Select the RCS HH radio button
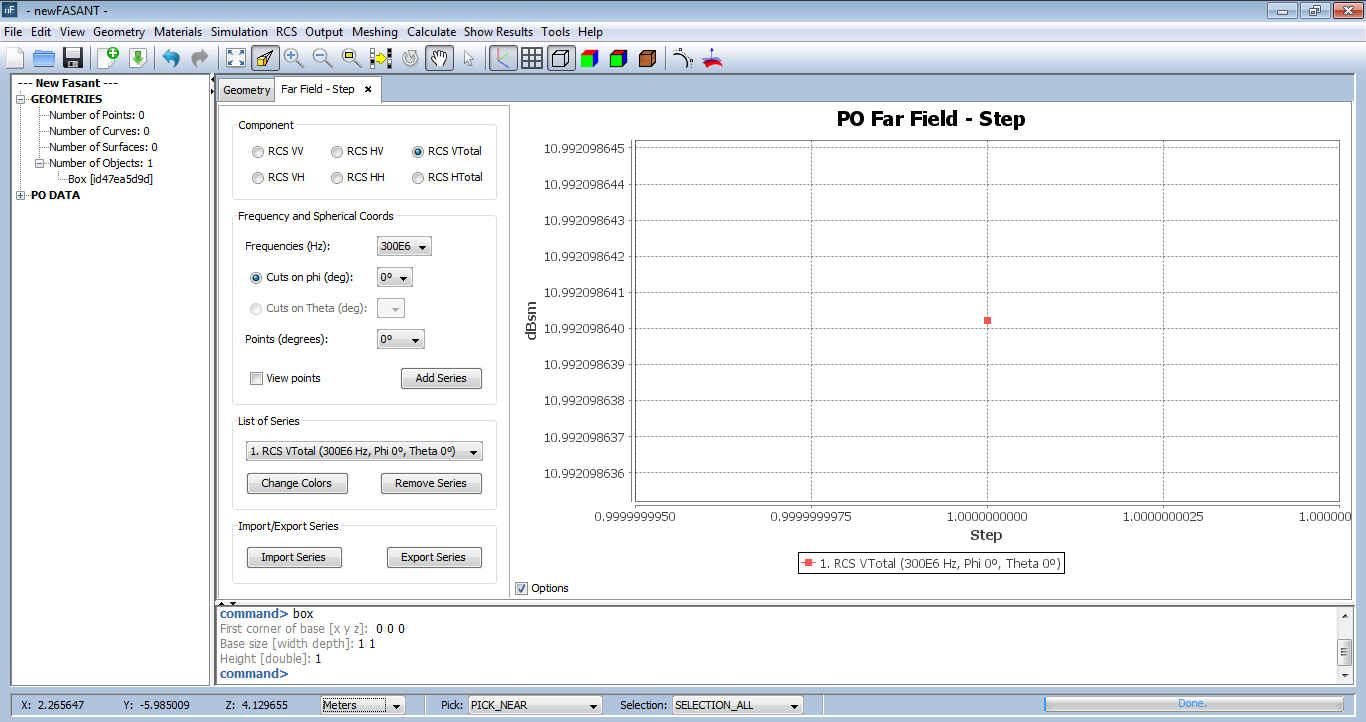The height and width of the screenshot is (722, 1366). tap(337, 177)
